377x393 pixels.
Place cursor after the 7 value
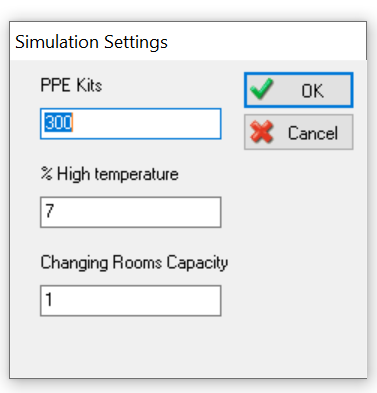[x=55, y=211]
